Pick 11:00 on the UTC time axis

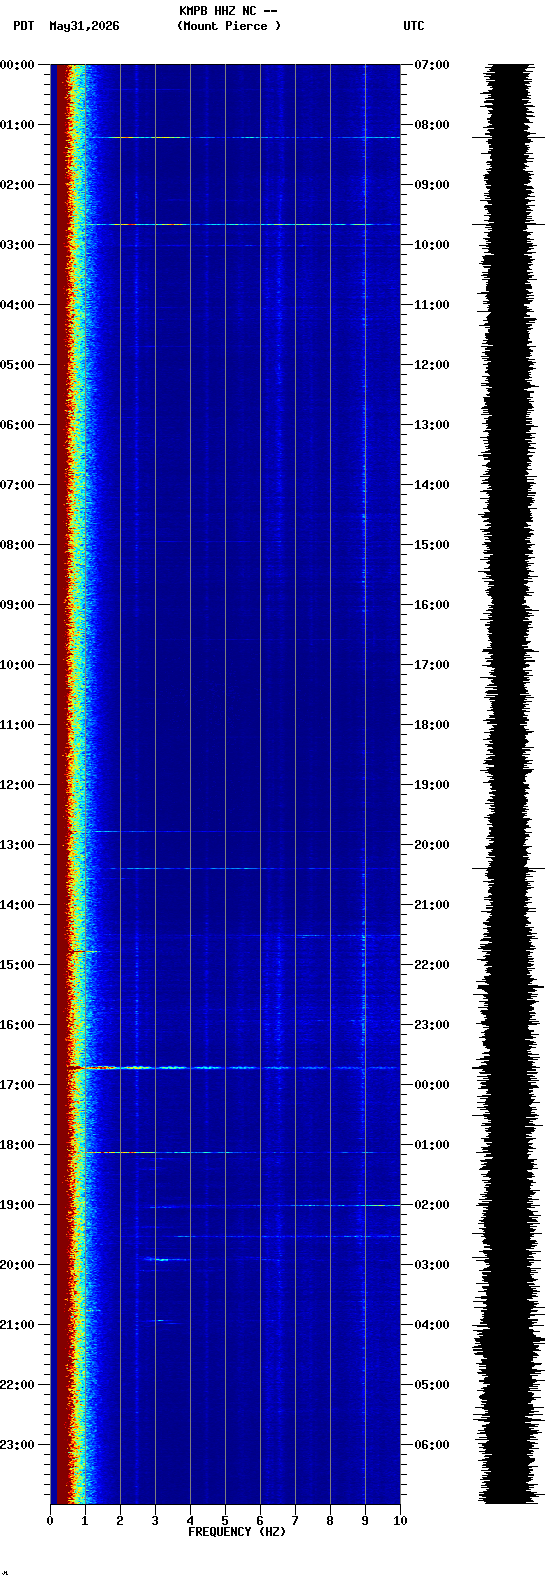point(432,305)
